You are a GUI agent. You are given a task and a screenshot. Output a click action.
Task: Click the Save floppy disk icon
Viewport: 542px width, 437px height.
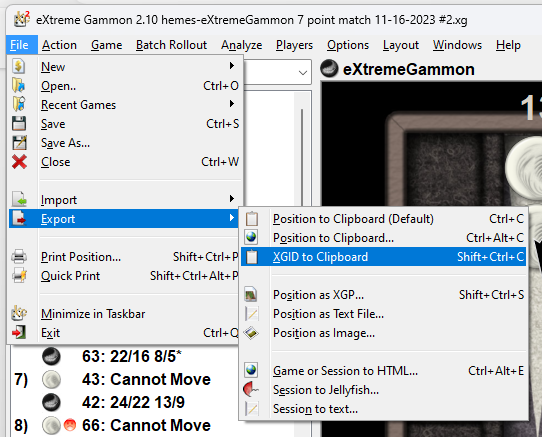coord(19,123)
